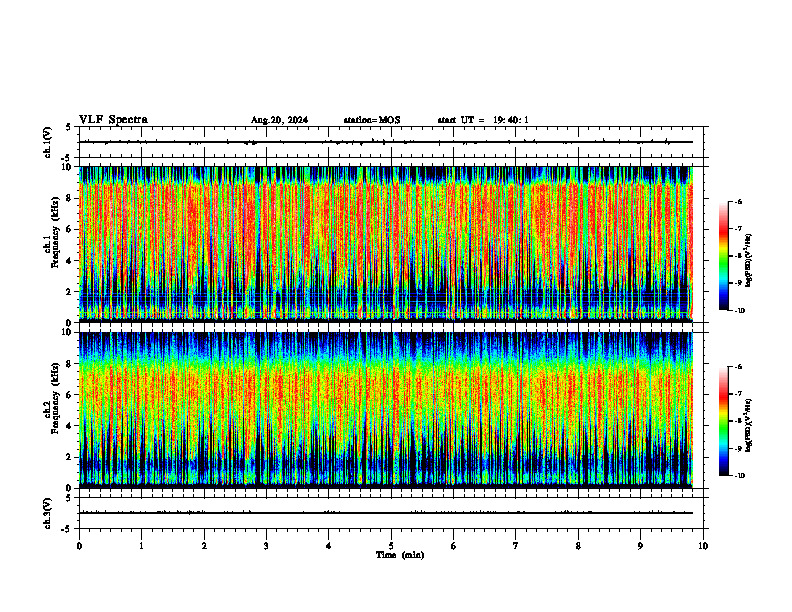The height and width of the screenshot is (612, 792).
Task: Click the "VLF Spectra" plot title
Action: [113, 120]
